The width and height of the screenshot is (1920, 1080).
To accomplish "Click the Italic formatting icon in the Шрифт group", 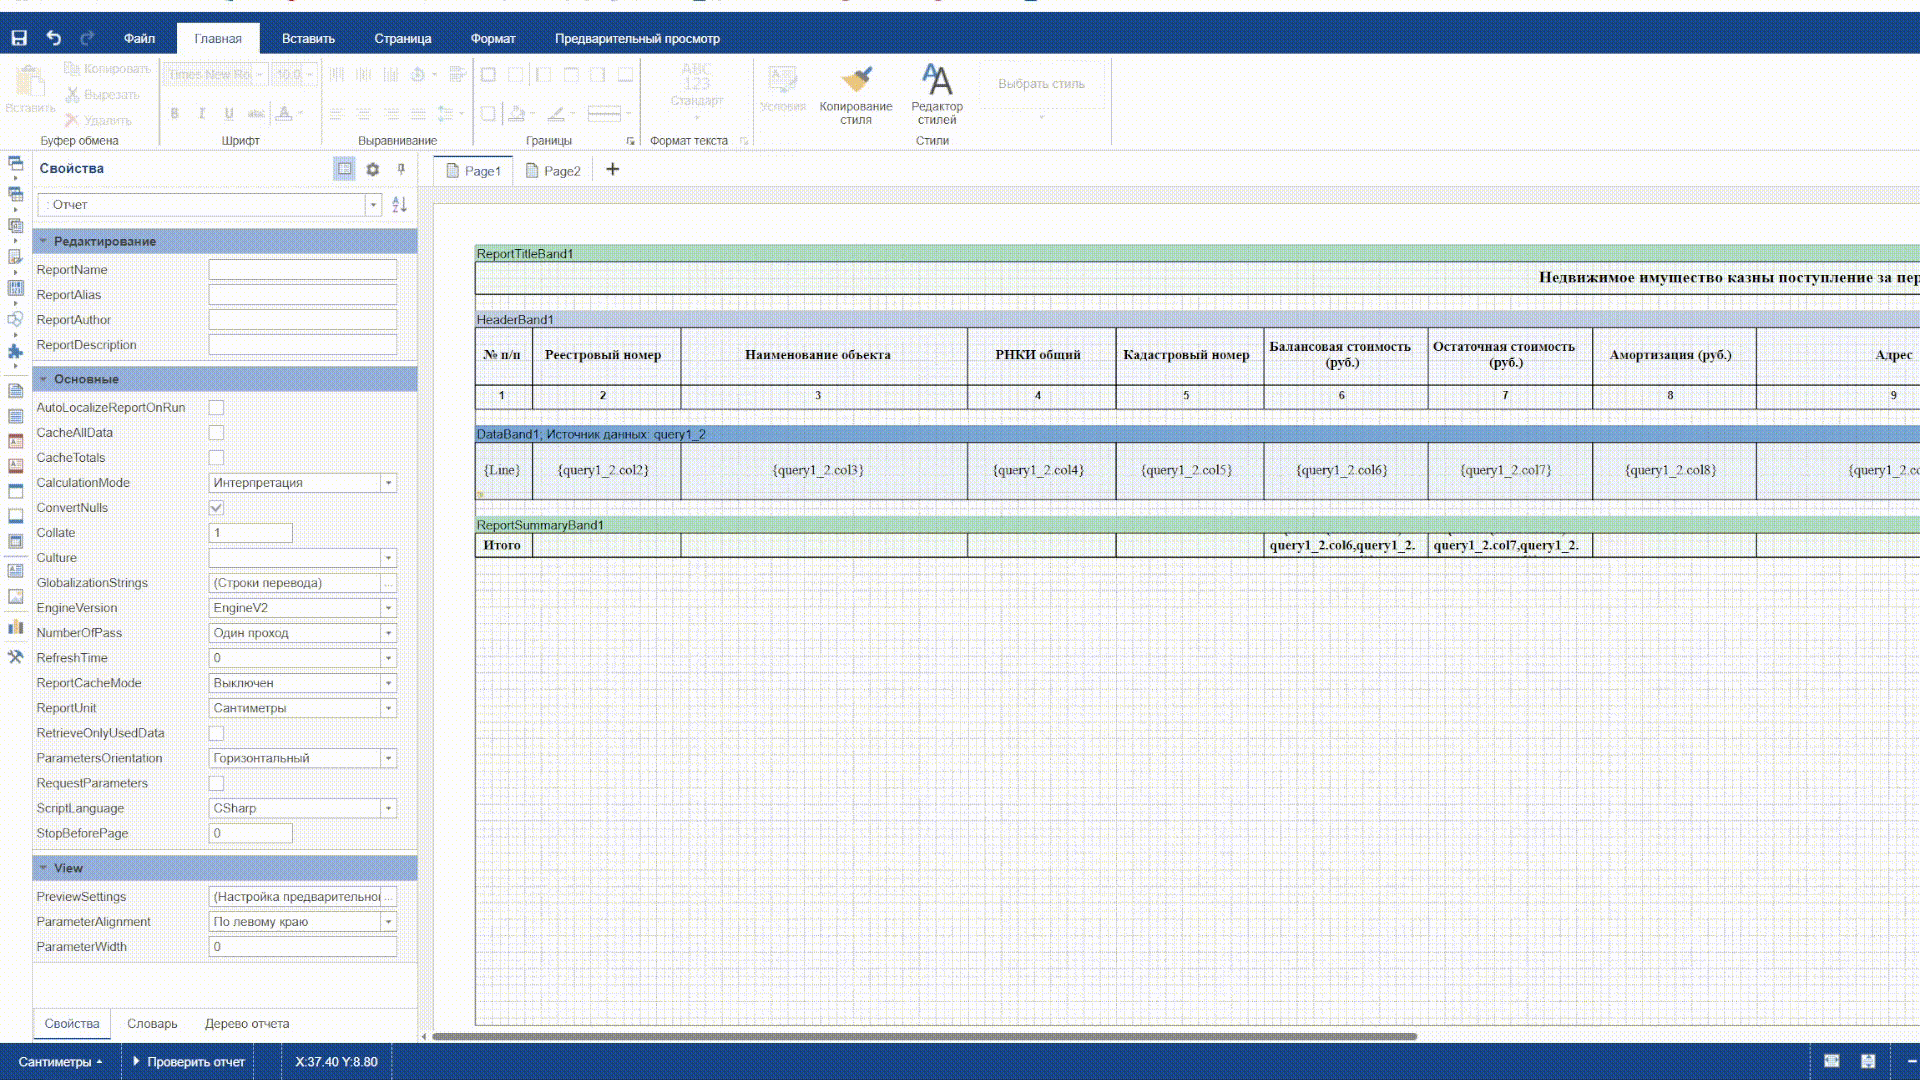I will click(202, 113).
